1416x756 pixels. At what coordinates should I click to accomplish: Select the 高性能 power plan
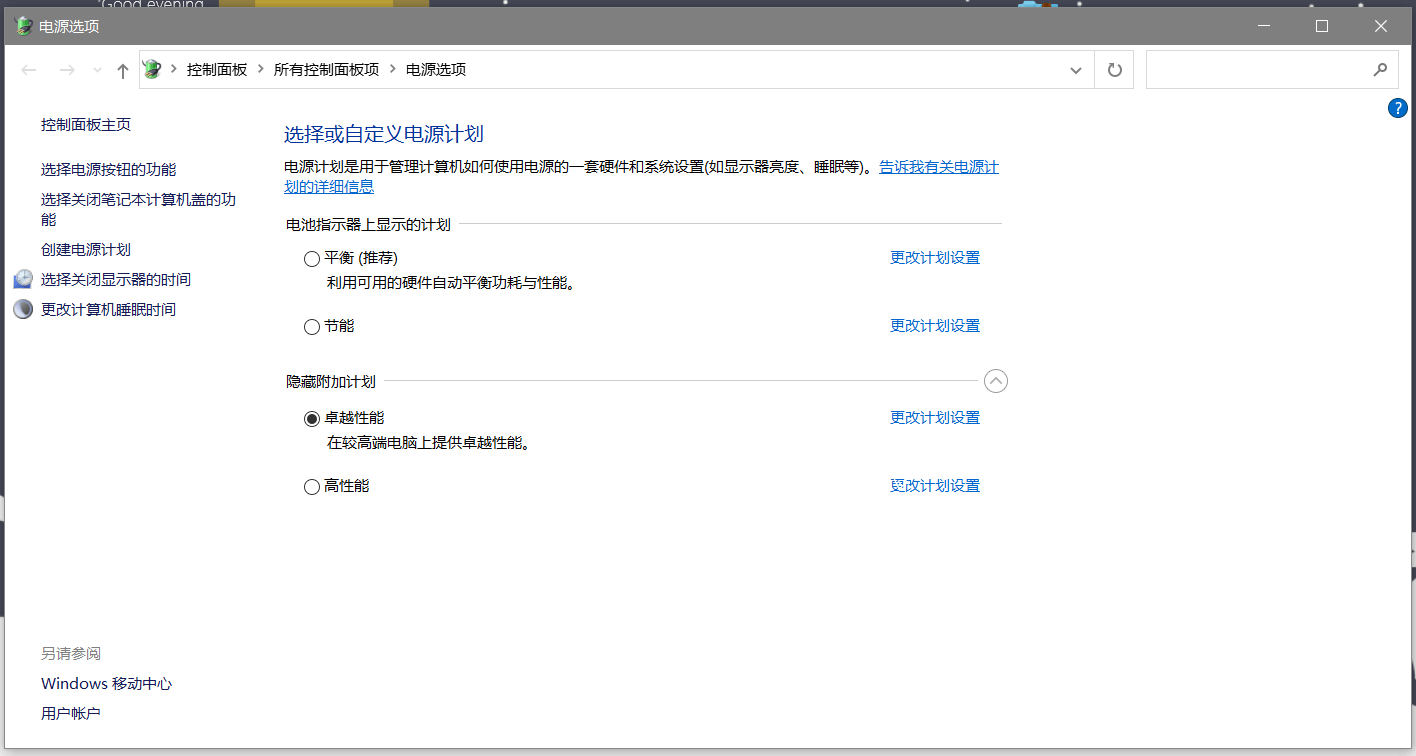312,487
